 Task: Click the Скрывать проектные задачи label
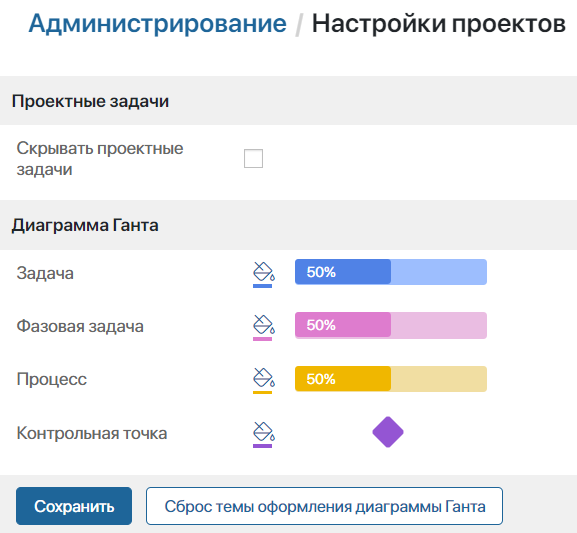(100, 159)
